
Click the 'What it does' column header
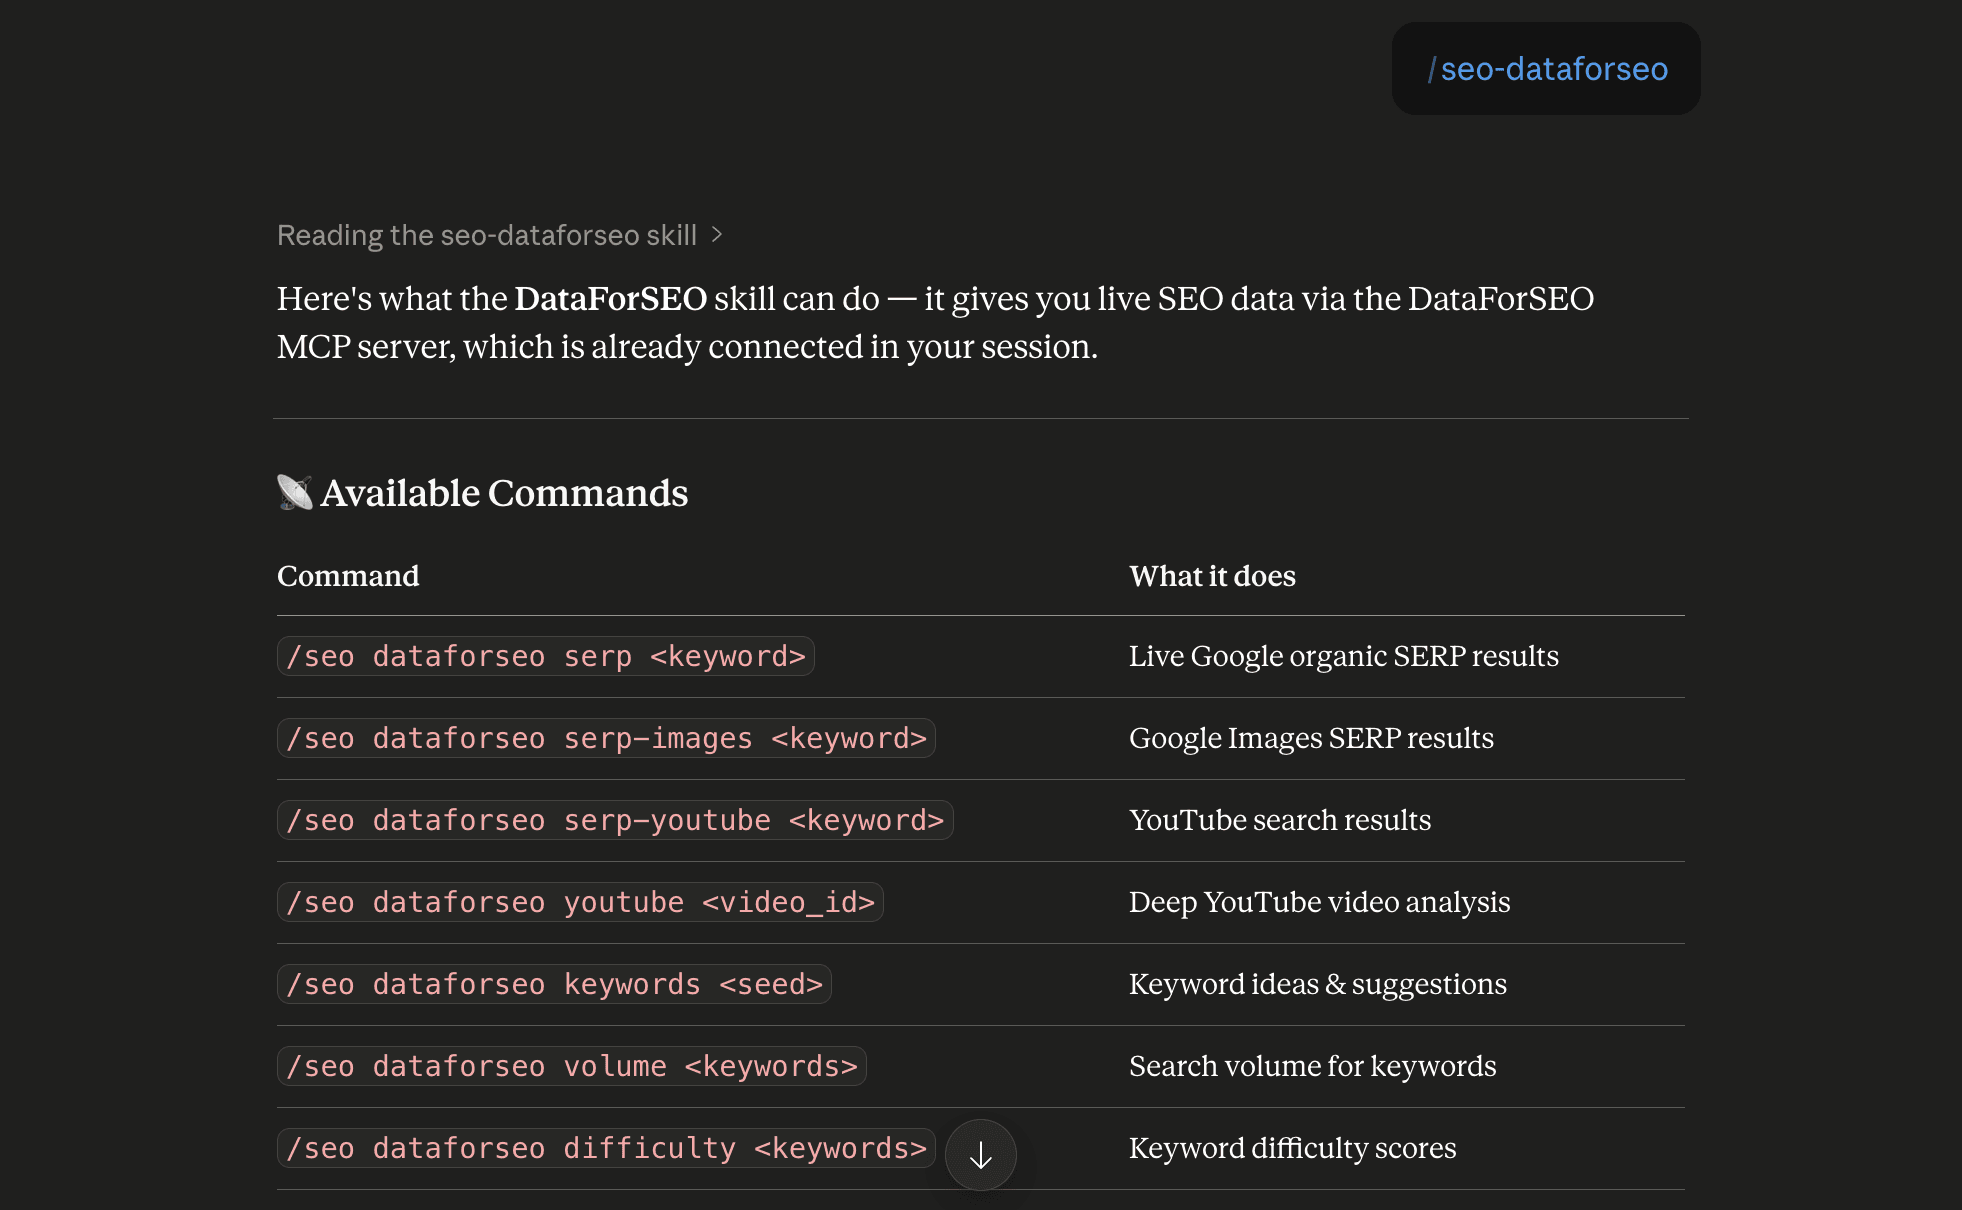(1212, 576)
